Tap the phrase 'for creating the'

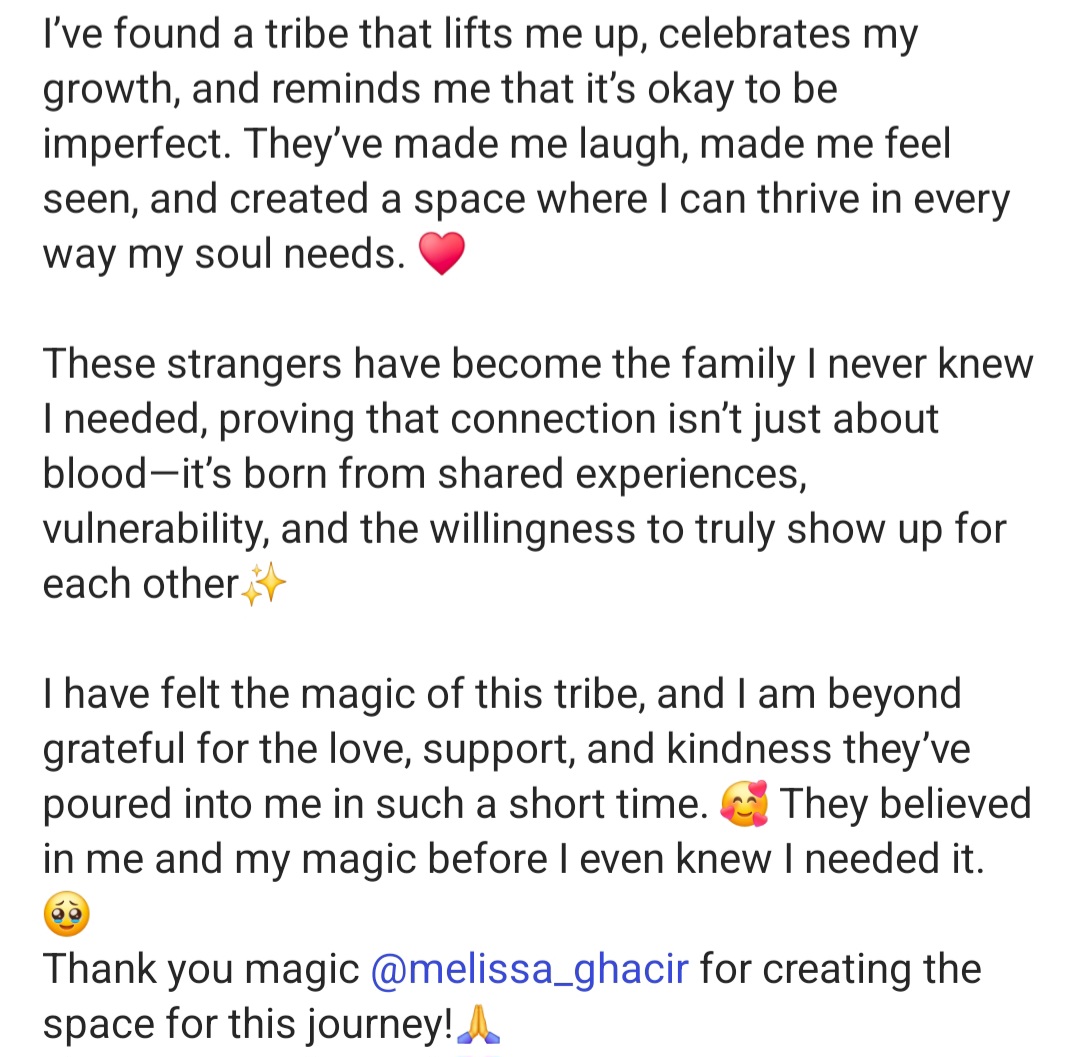(840, 970)
